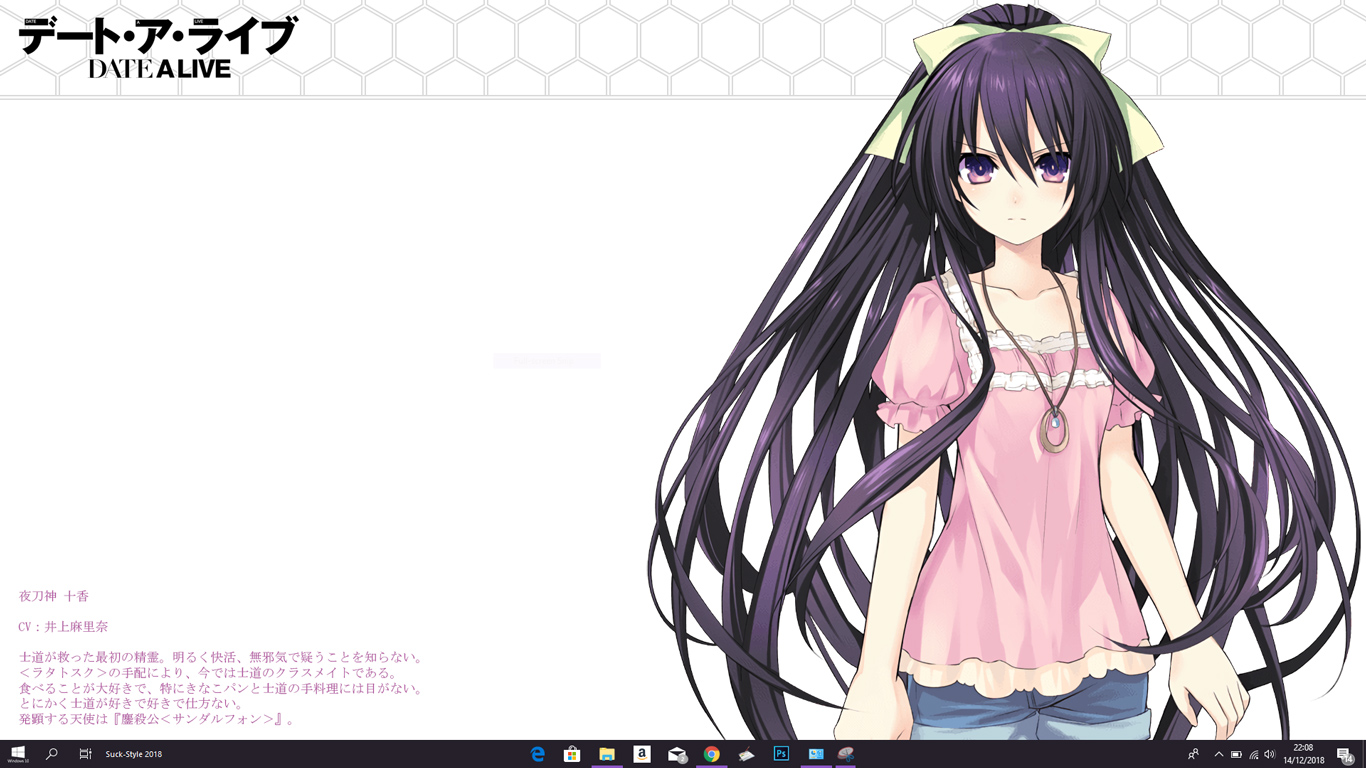This screenshot has height=768, width=1366.
Task: Open the People icon in the tray
Action: (1194, 754)
